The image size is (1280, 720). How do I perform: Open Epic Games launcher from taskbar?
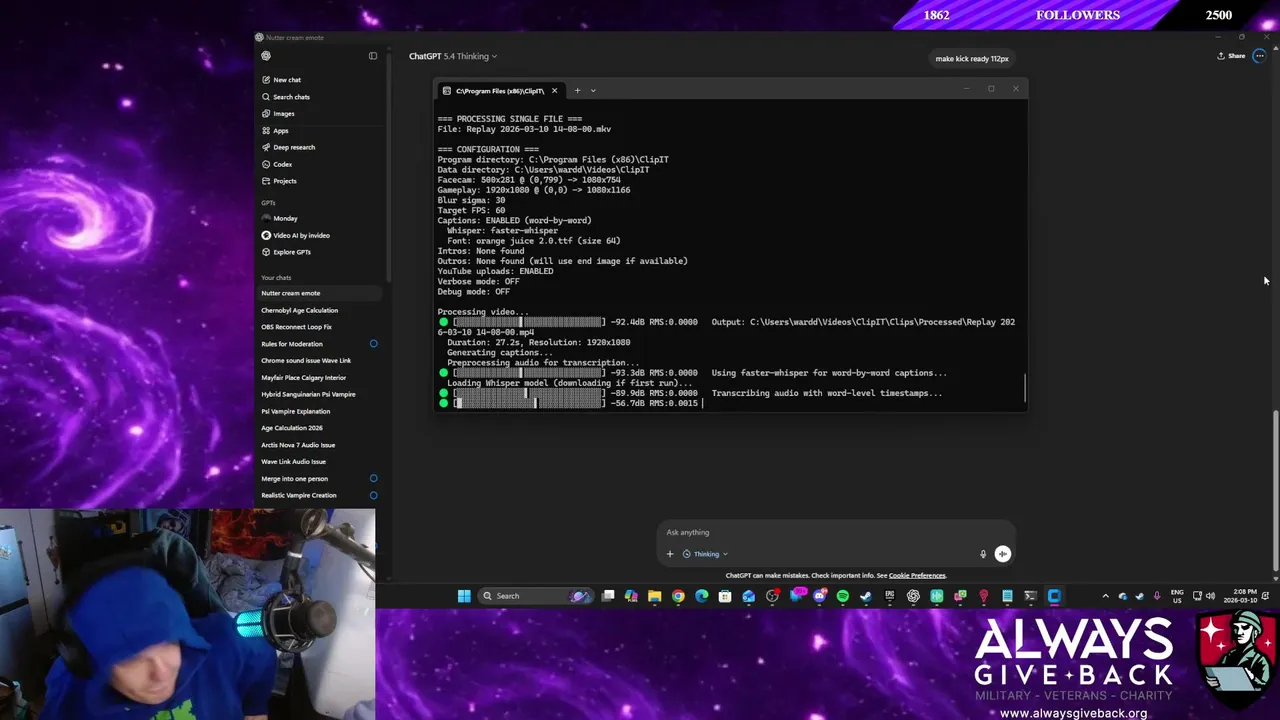tap(889, 596)
